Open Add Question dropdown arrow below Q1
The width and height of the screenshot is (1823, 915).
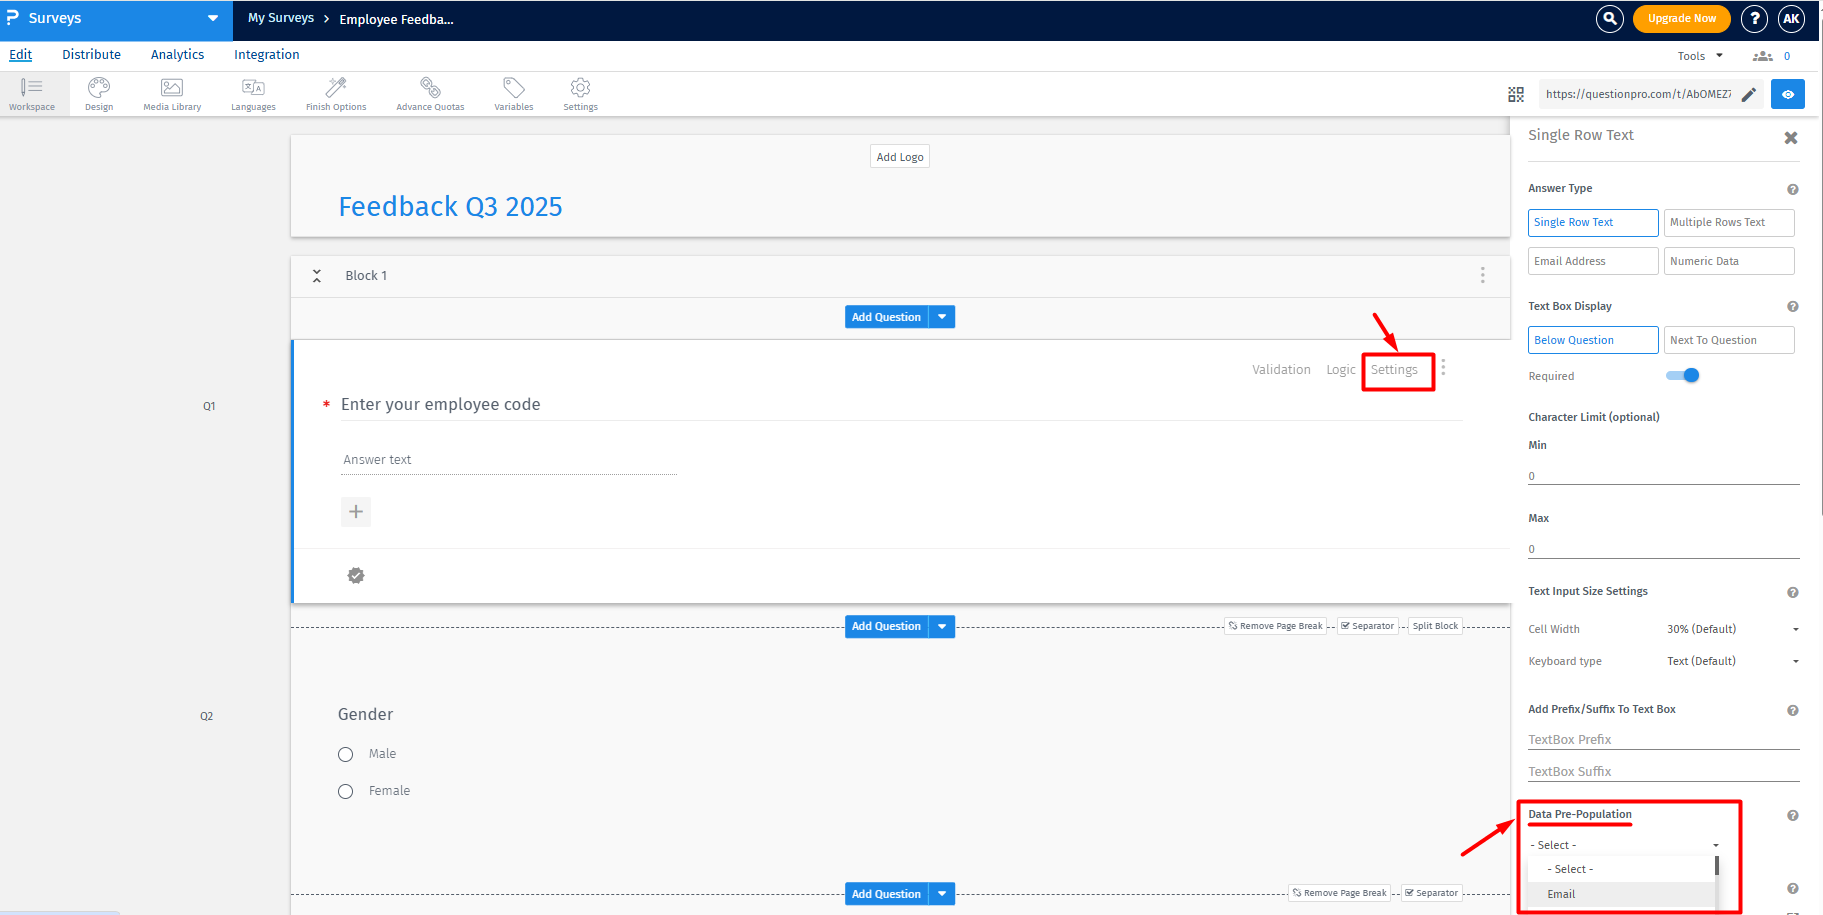[x=942, y=626]
